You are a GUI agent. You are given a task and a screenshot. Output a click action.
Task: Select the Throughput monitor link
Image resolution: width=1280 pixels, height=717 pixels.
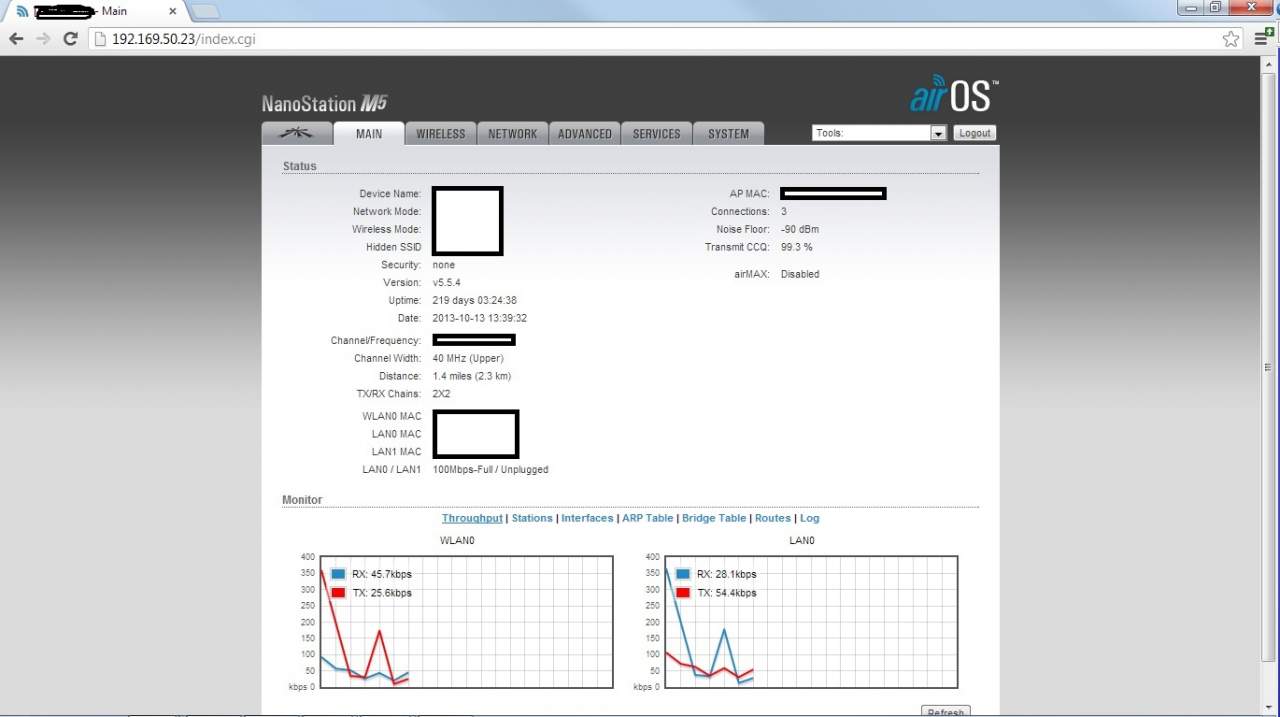(472, 518)
